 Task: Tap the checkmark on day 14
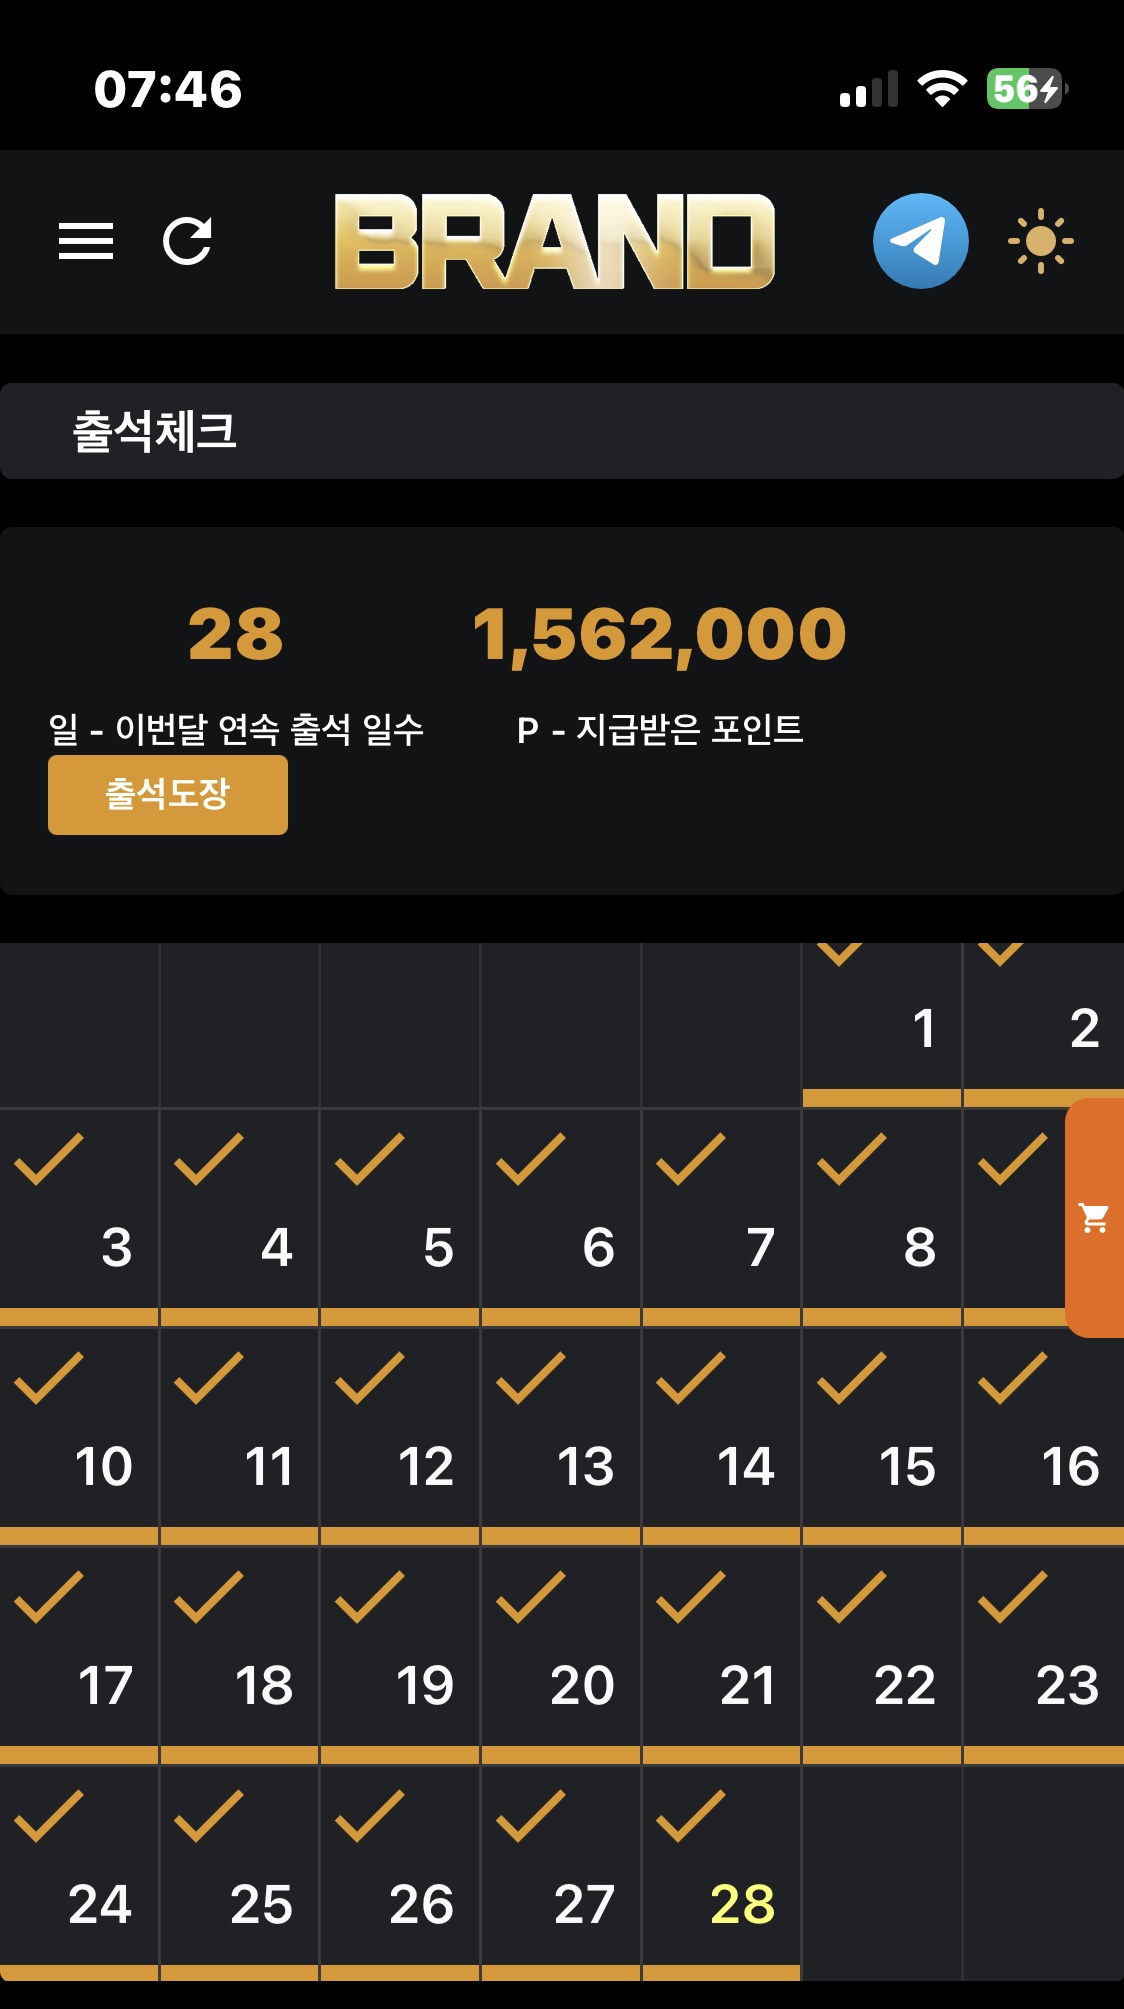tap(691, 1379)
